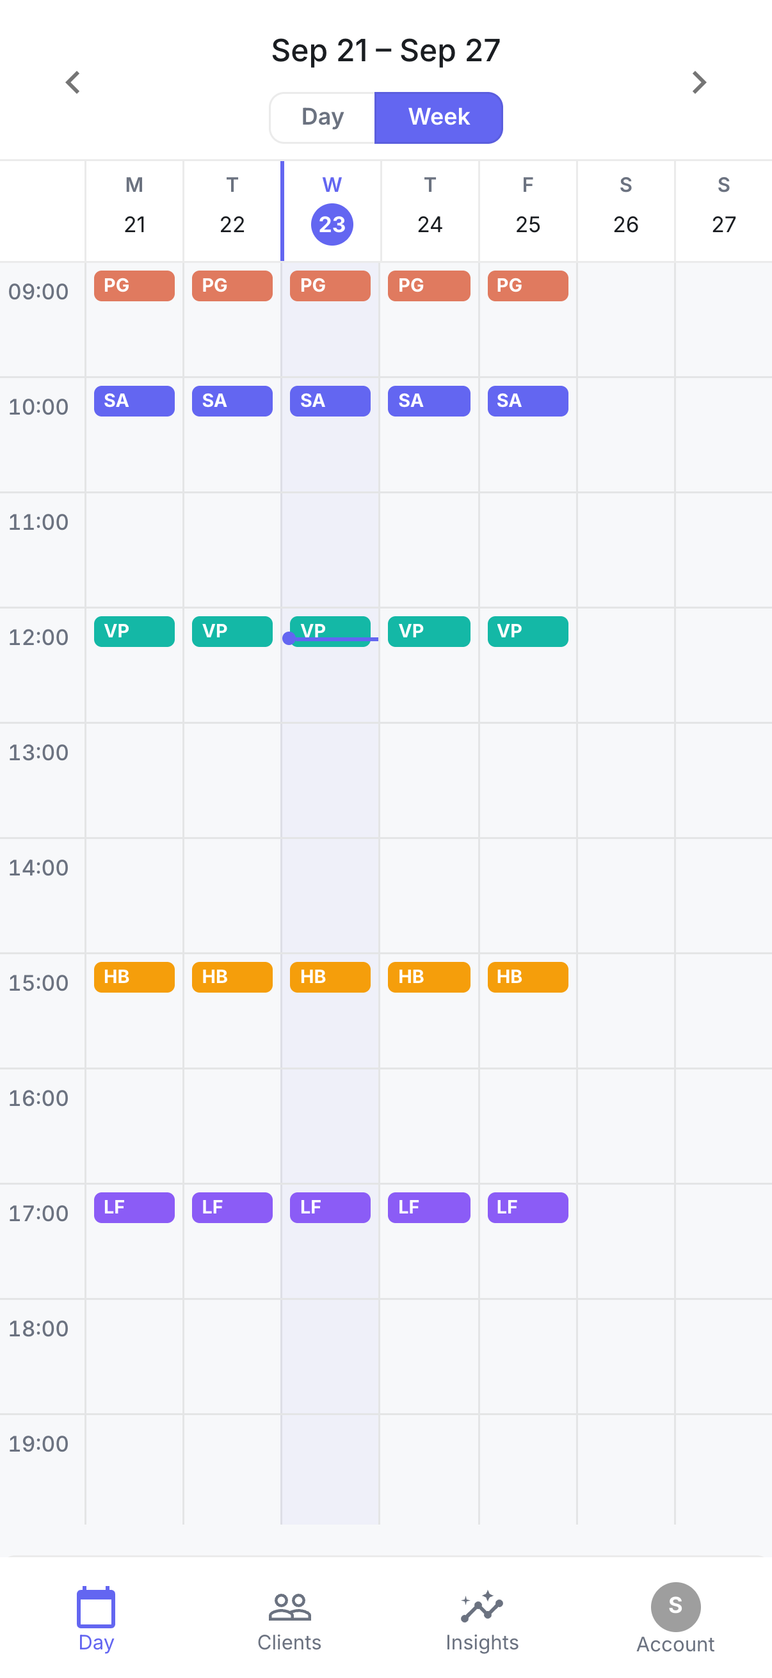Open the Clients tab
Image resolution: width=772 pixels, height=1678 pixels.
coord(289,1620)
